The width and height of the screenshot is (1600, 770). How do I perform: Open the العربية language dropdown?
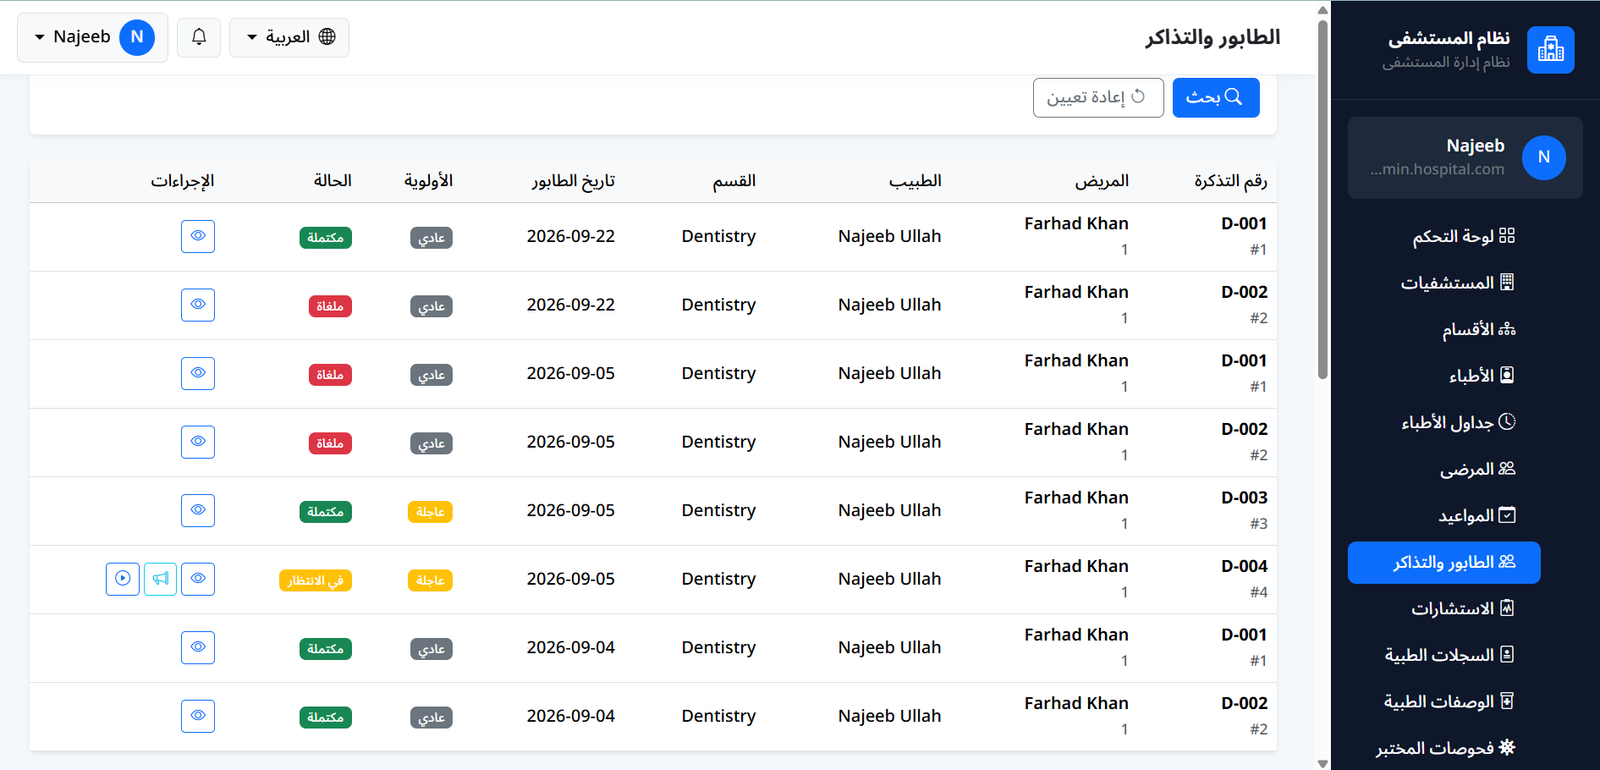(289, 37)
